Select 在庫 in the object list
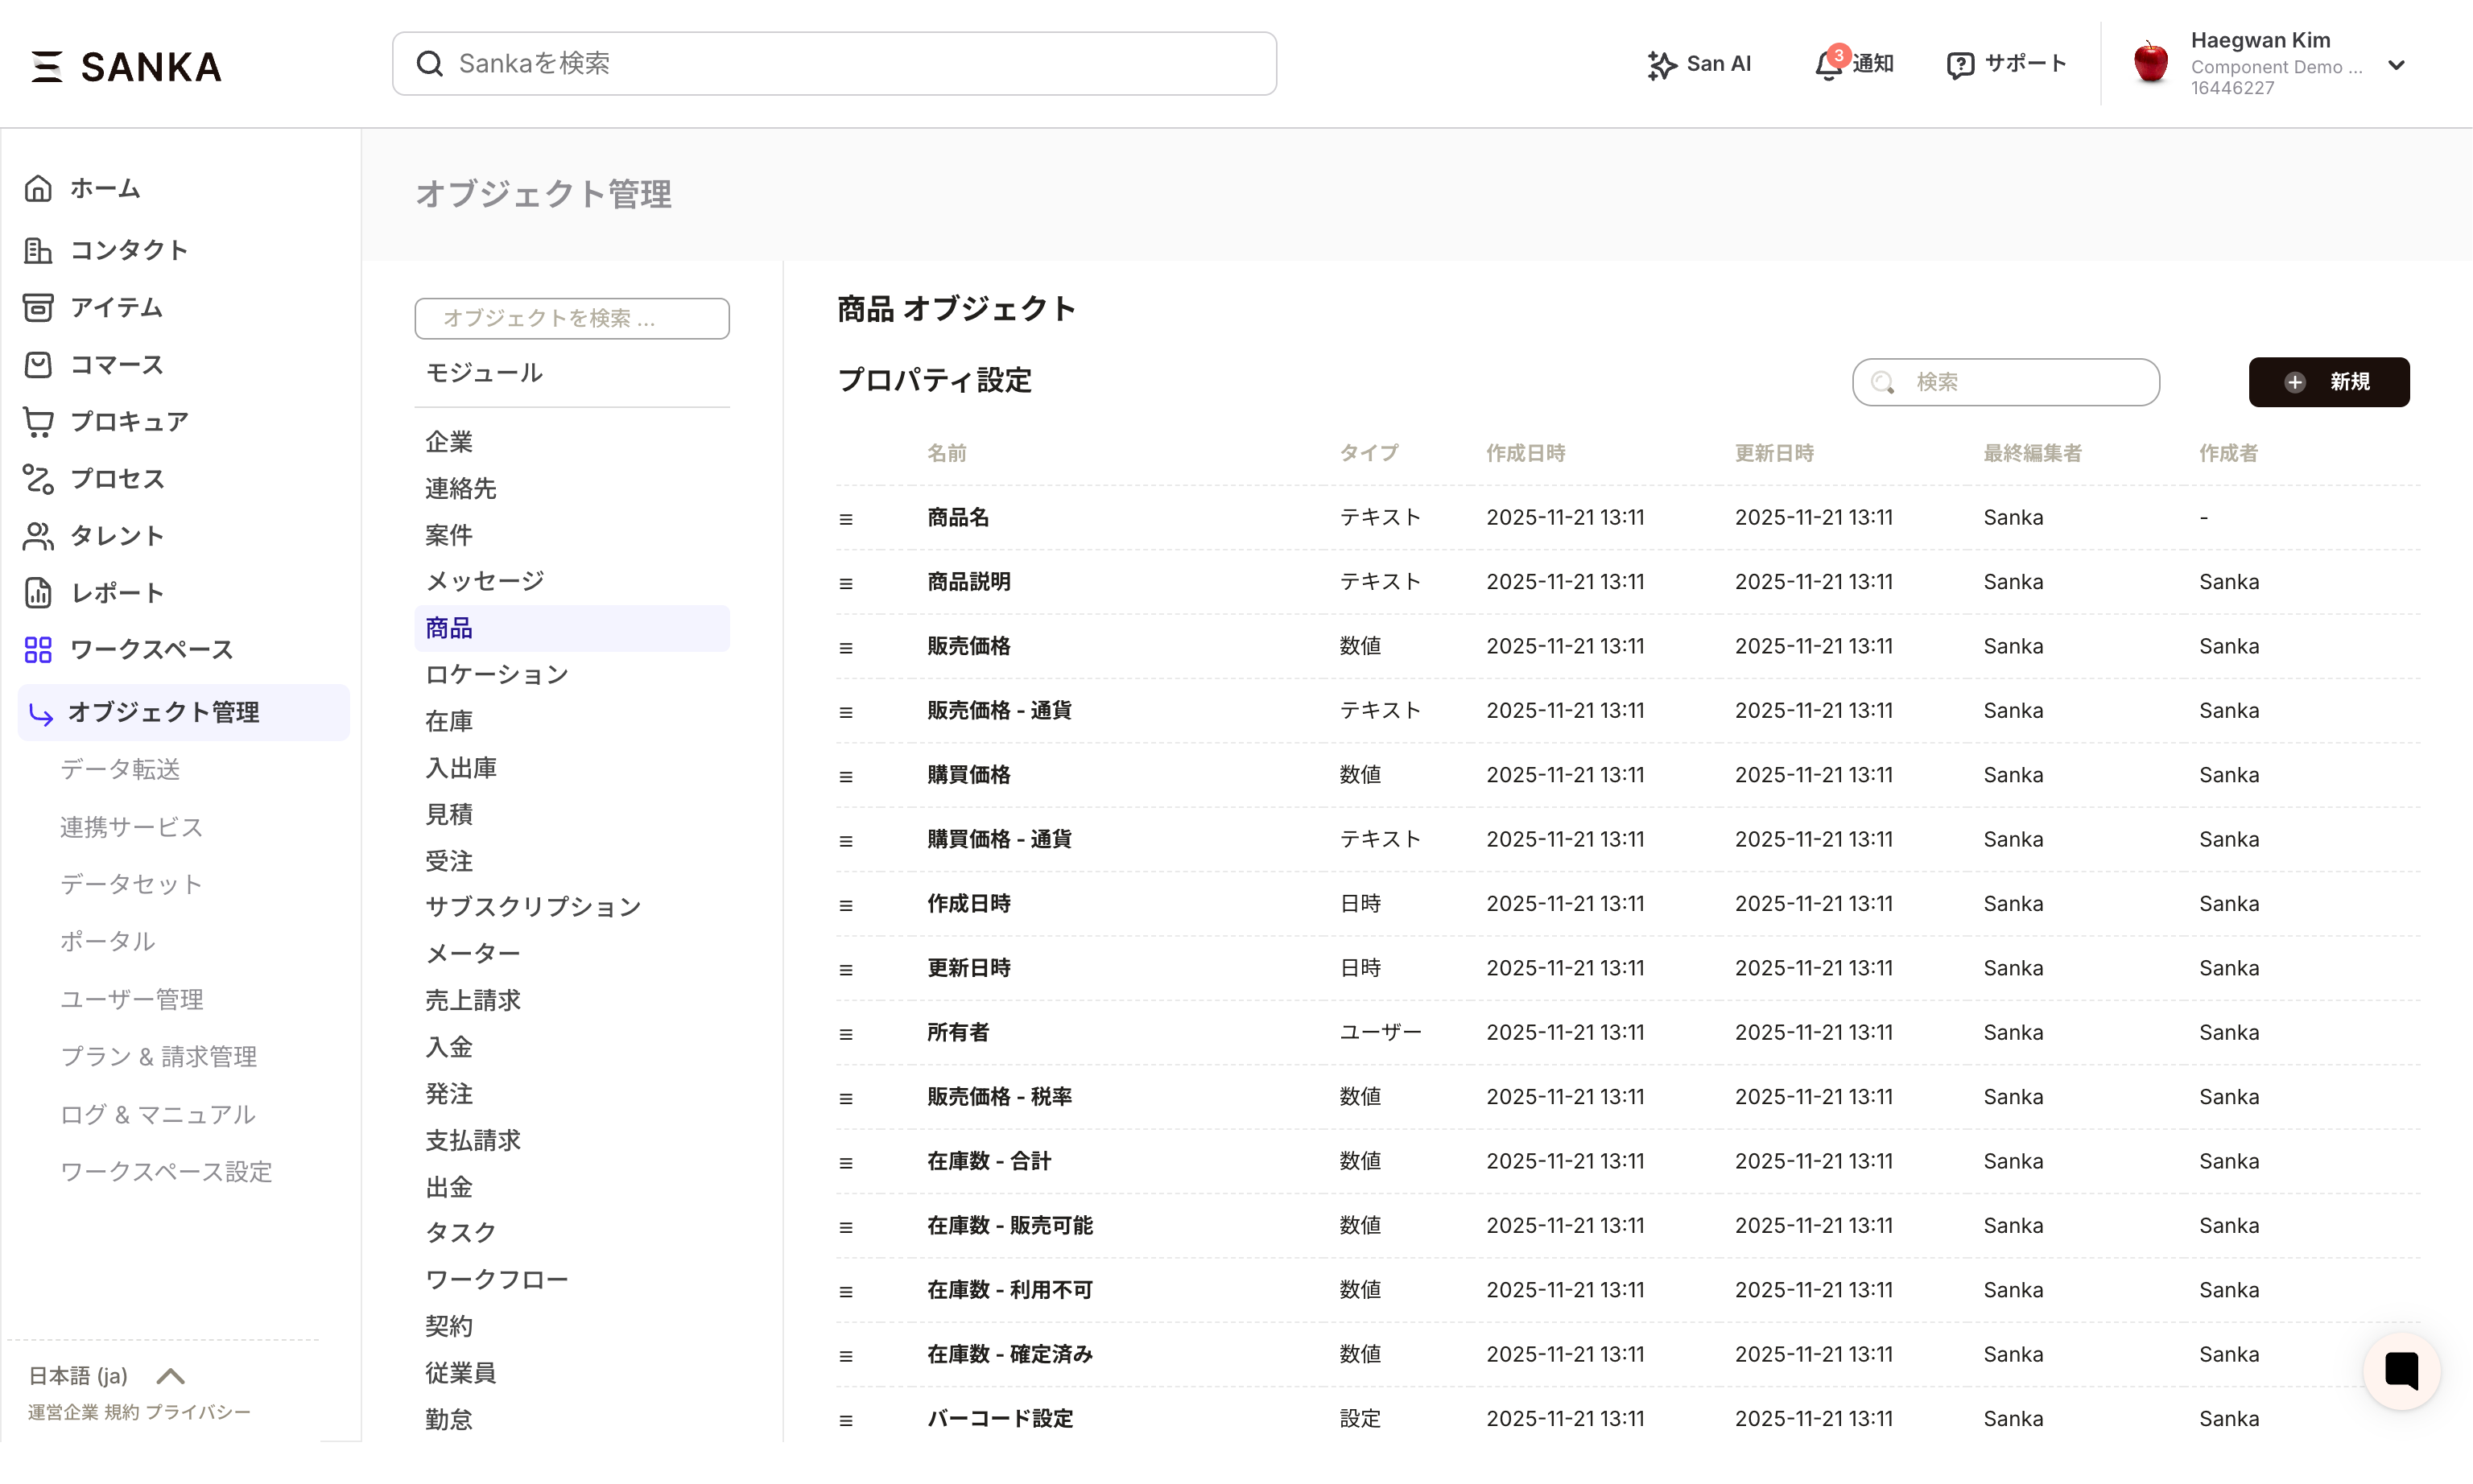 pos(448,721)
